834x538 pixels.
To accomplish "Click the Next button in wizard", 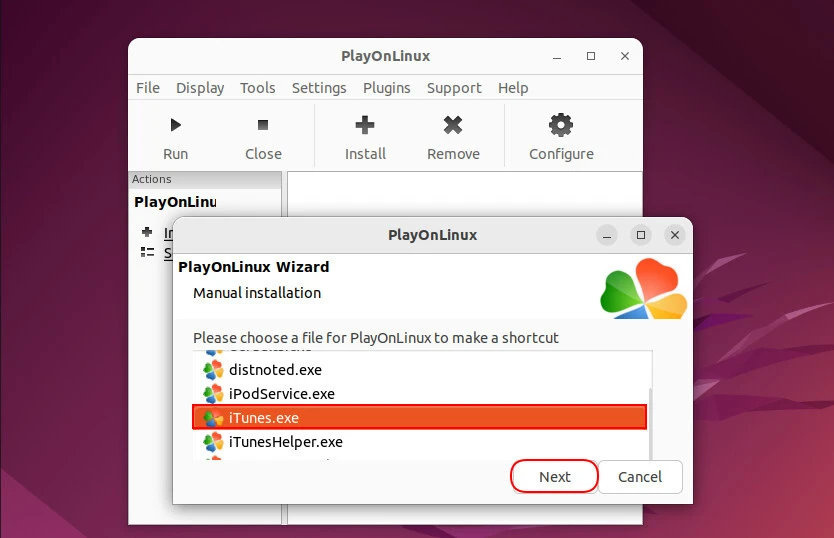I will [x=554, y=477].
